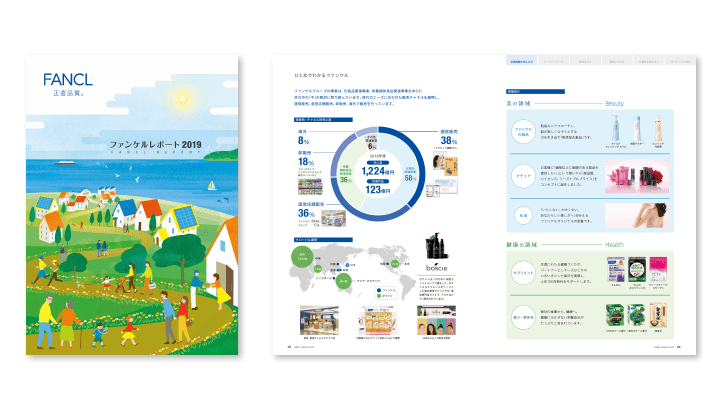Click the pink Attenir products photo
Screen dimensions: 720x400
[637, 176]
